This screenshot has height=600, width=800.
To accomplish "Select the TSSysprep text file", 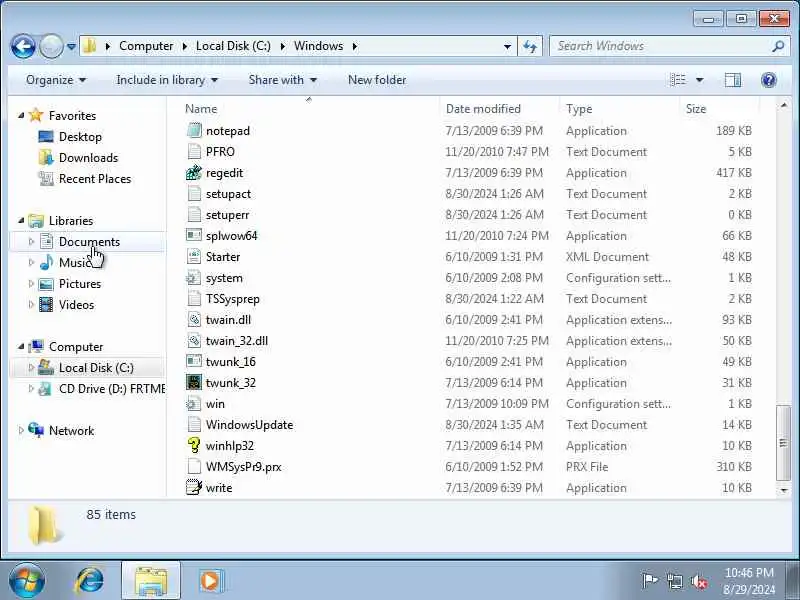I will click(233, 298).
